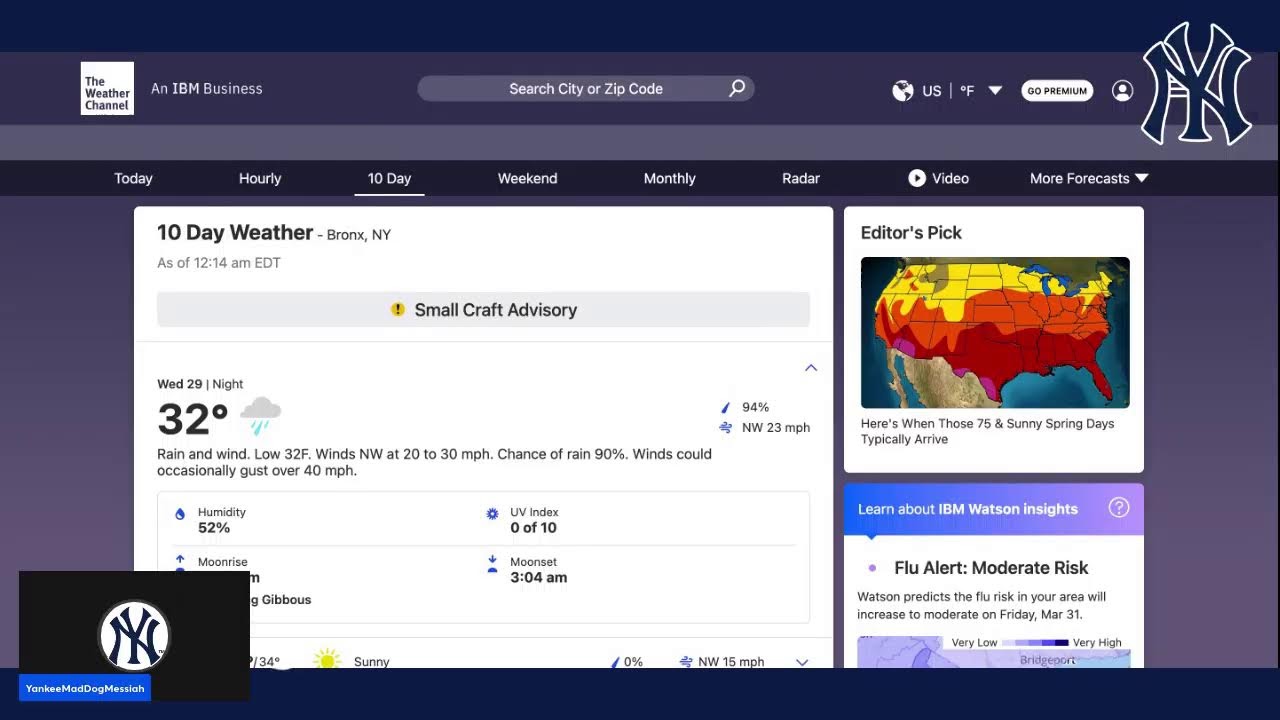Collapse the Wed 29 Night details chevron

pyautogui.click(x=811, y=367)
